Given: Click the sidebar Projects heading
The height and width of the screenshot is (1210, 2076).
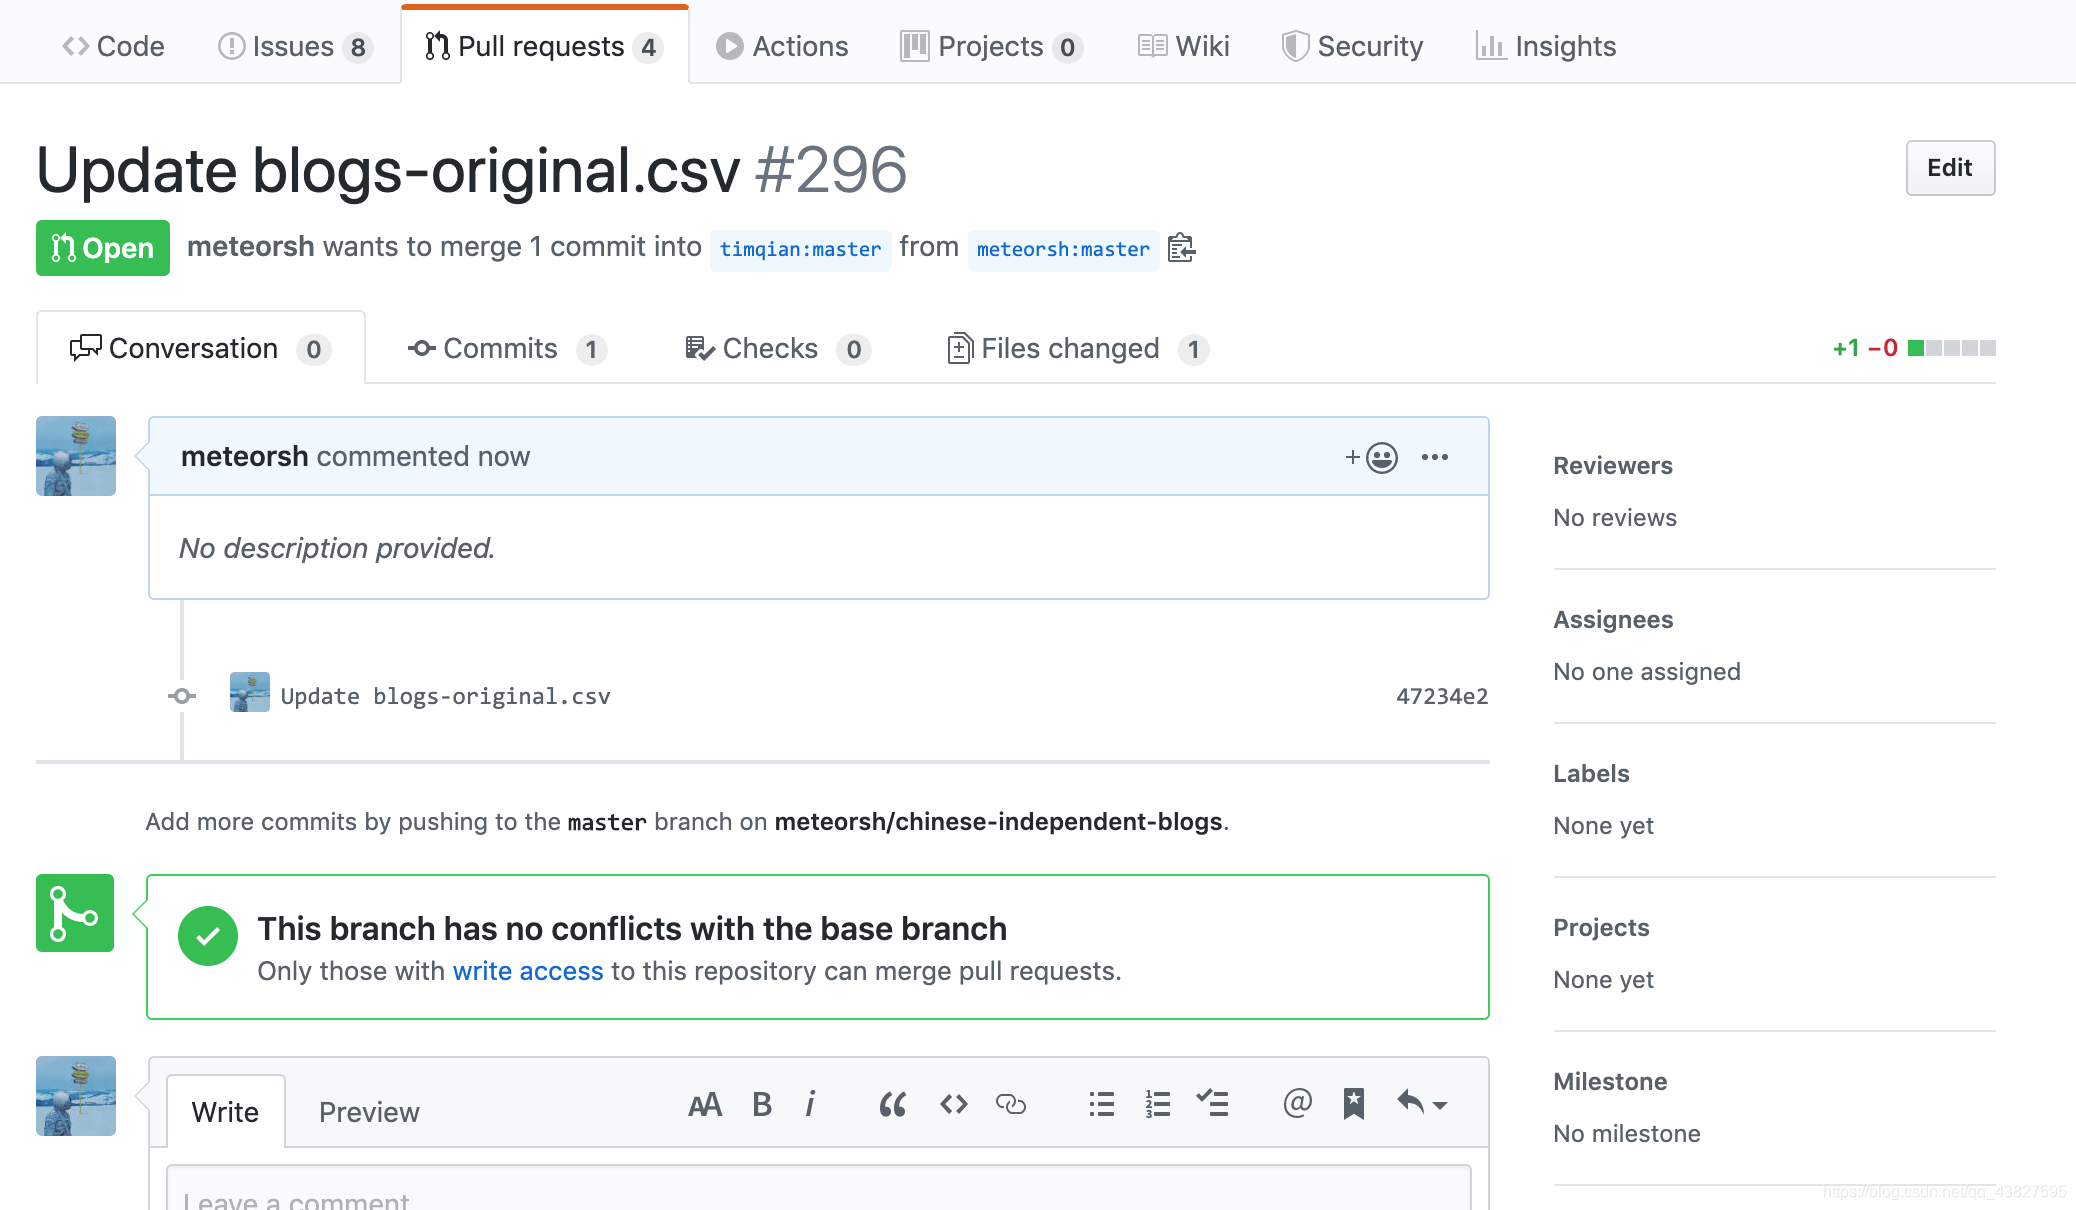Looking at the screenshot, I should click(x=1600, y=928).
